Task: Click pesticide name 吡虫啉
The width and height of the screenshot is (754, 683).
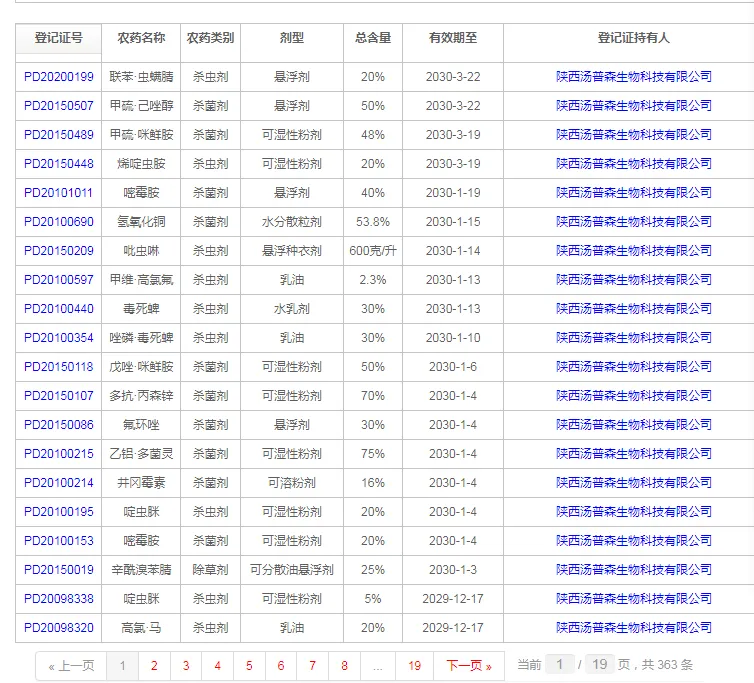Action: tap(141, 251)
